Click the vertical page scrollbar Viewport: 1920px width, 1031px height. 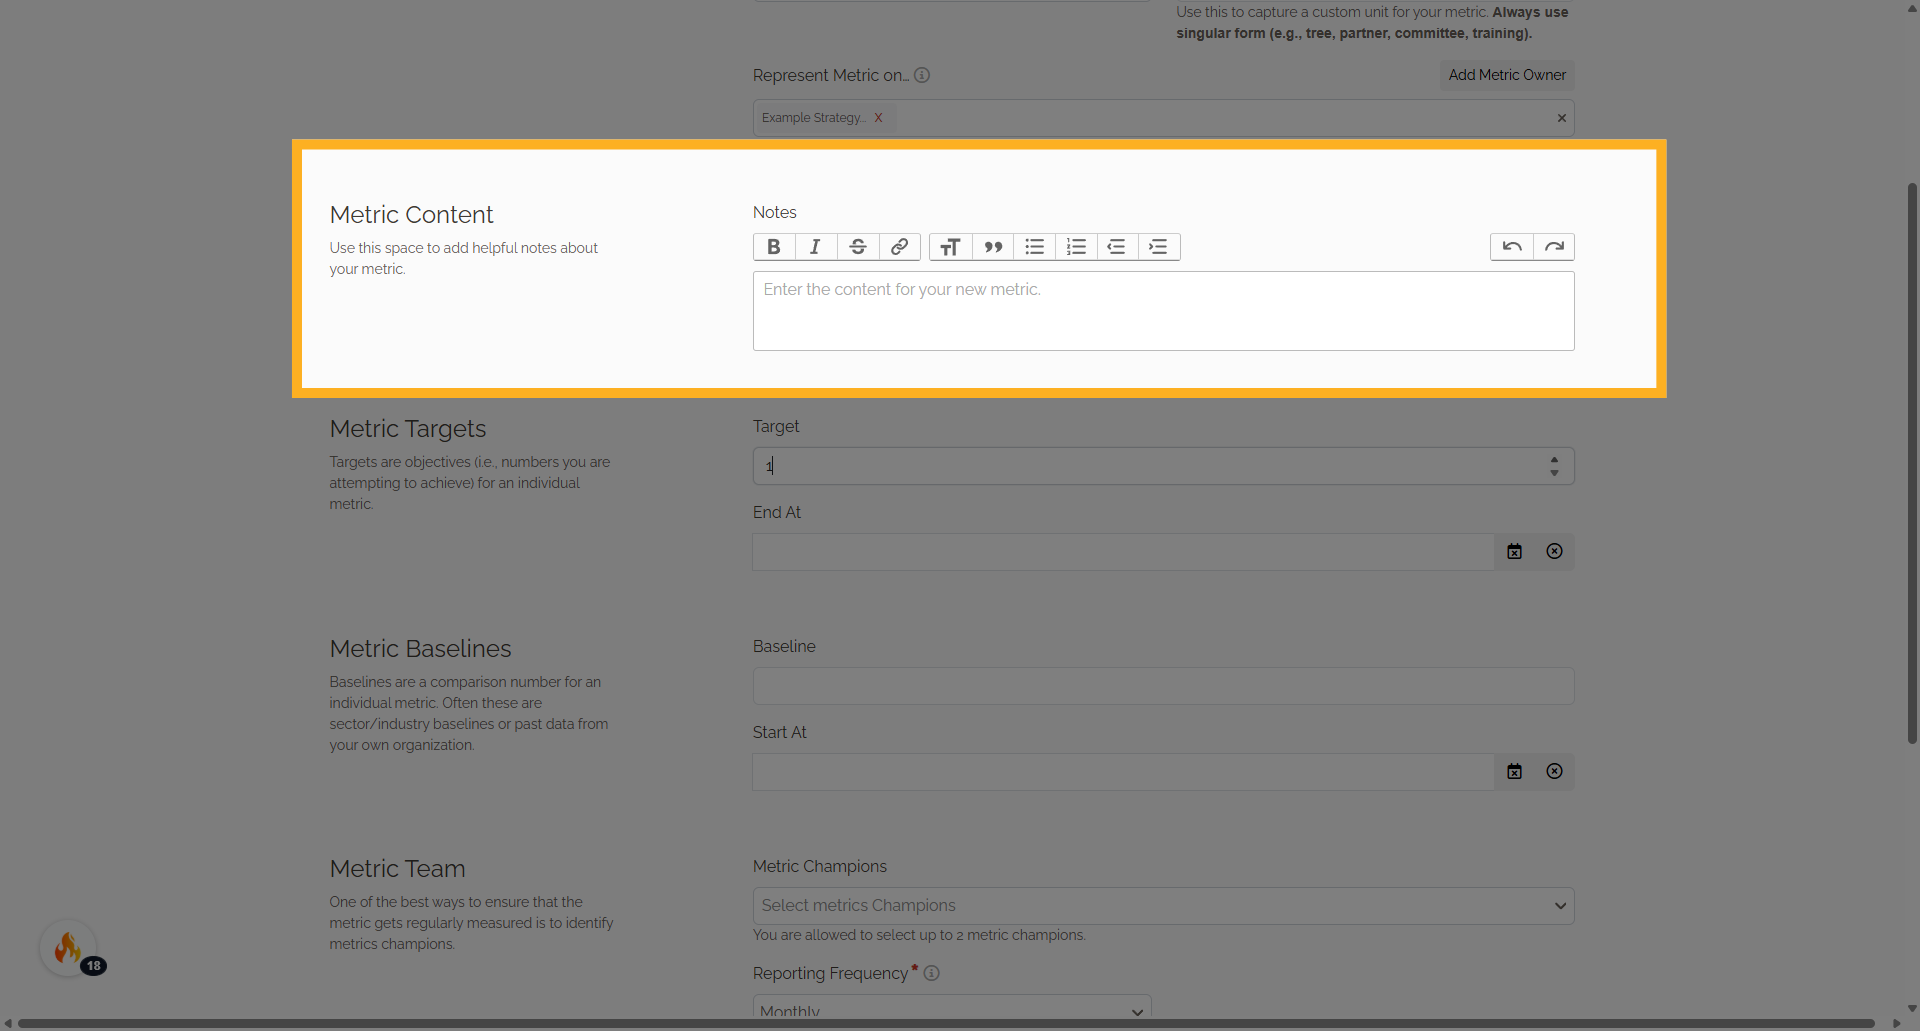[1912, 463]
